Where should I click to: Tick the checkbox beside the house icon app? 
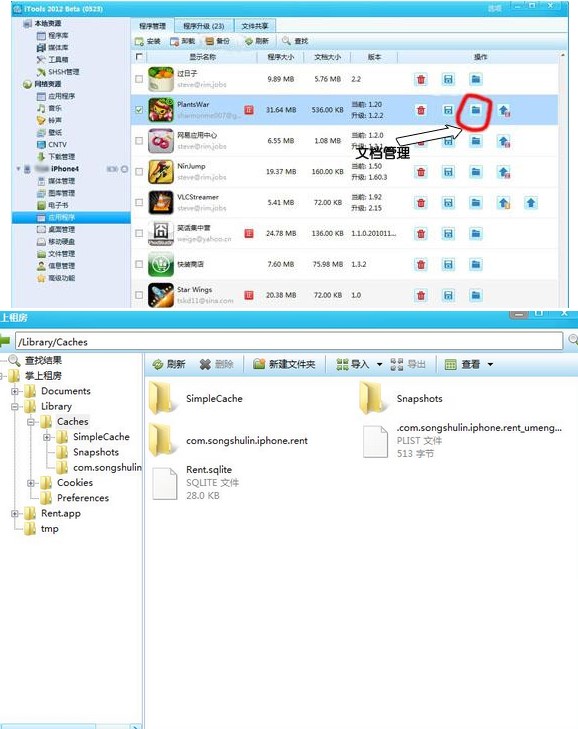(x=139, y=233)
